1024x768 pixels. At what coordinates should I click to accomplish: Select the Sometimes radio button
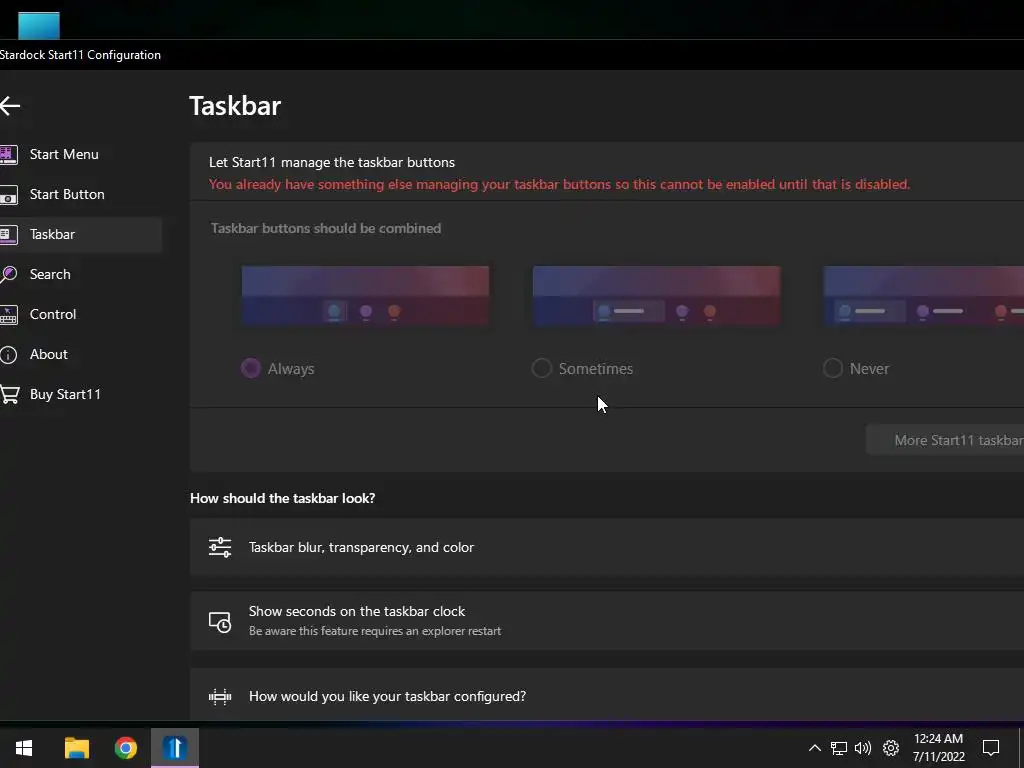coord(541,368)
